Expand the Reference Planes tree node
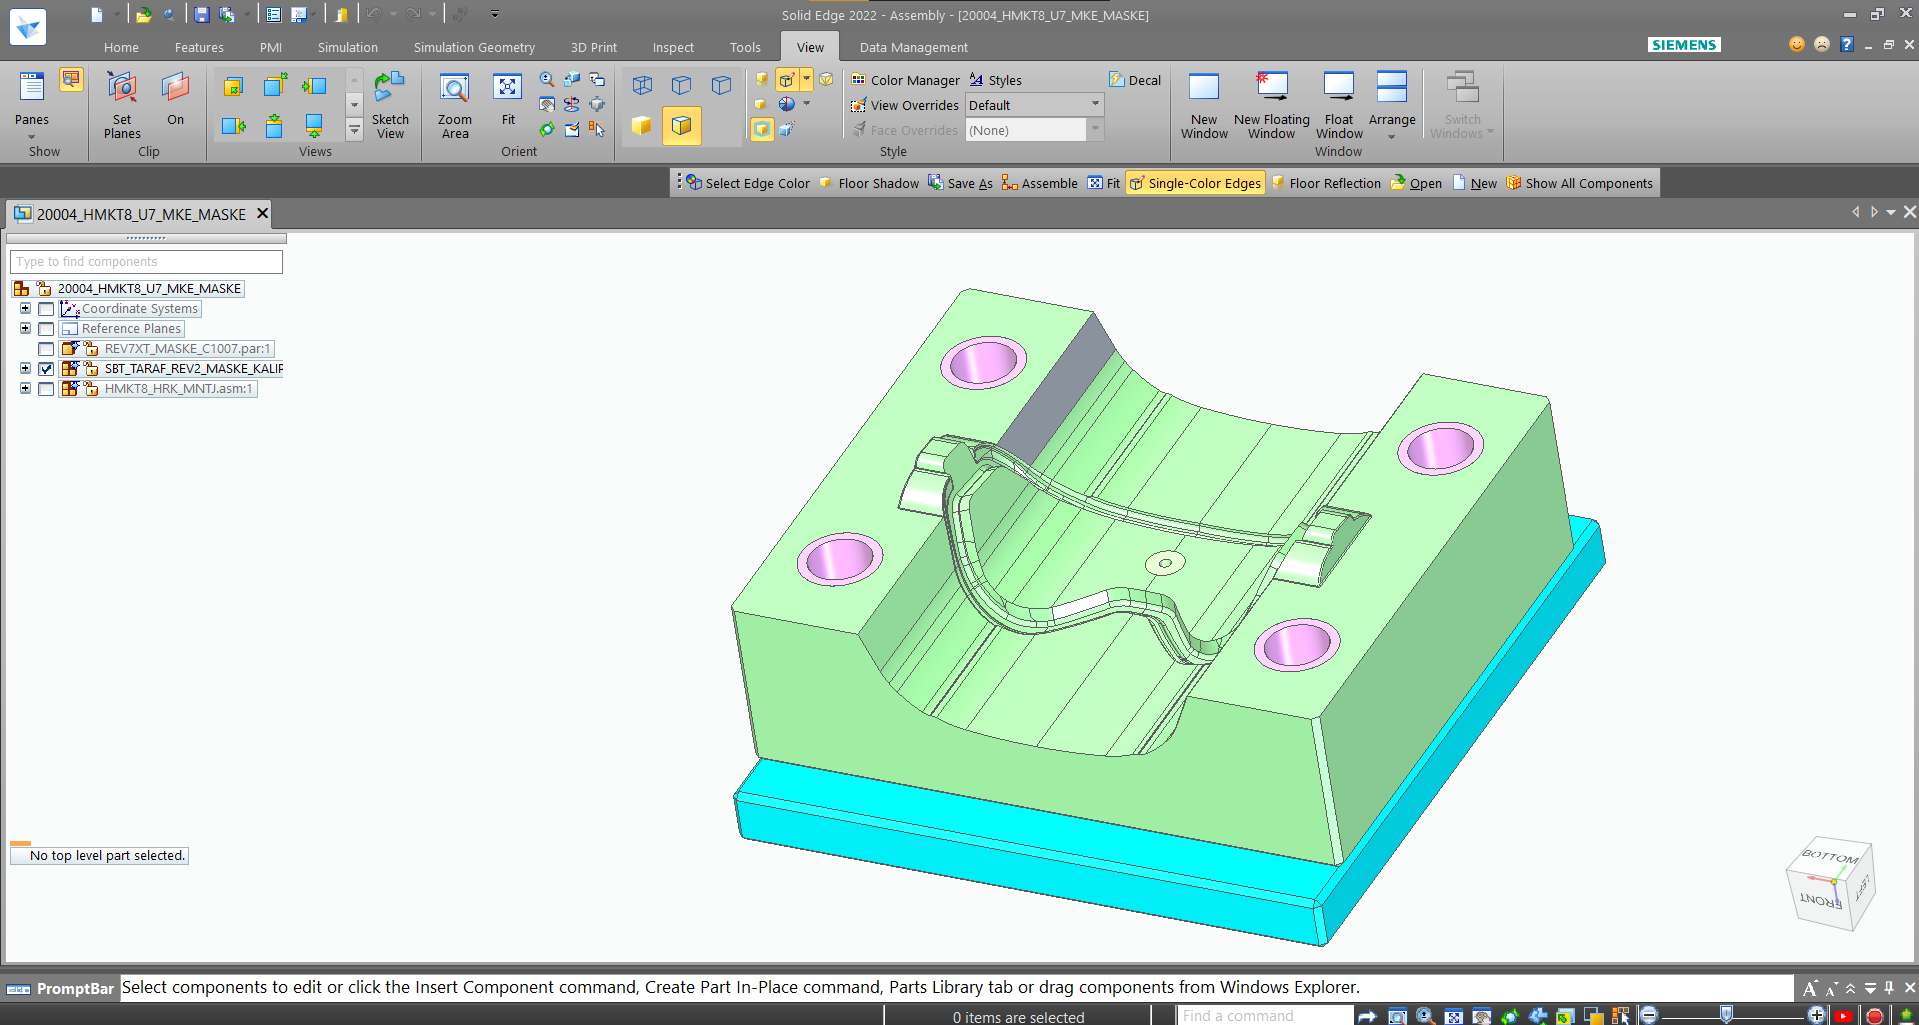Image resolution: width=1919 pixels, height=1025 pixels. (x=25, y=329)
